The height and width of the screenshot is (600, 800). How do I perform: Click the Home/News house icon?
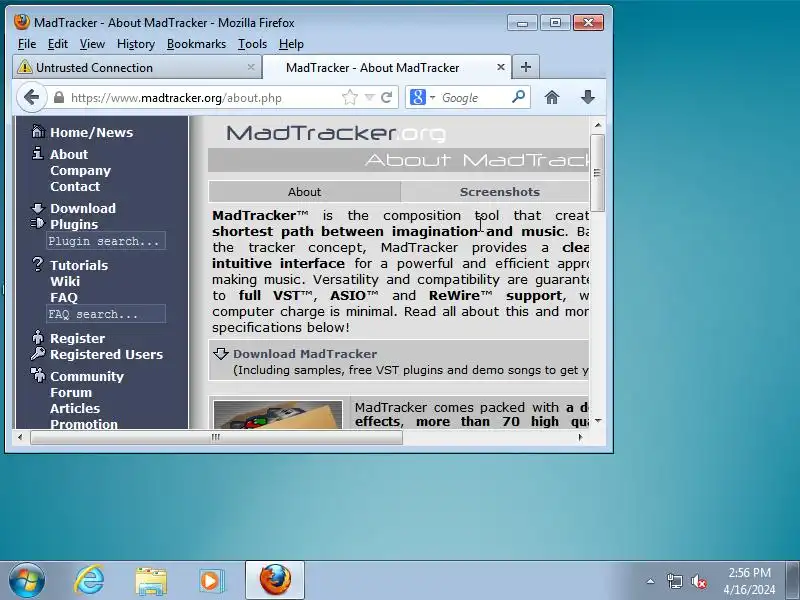point(38,131)
